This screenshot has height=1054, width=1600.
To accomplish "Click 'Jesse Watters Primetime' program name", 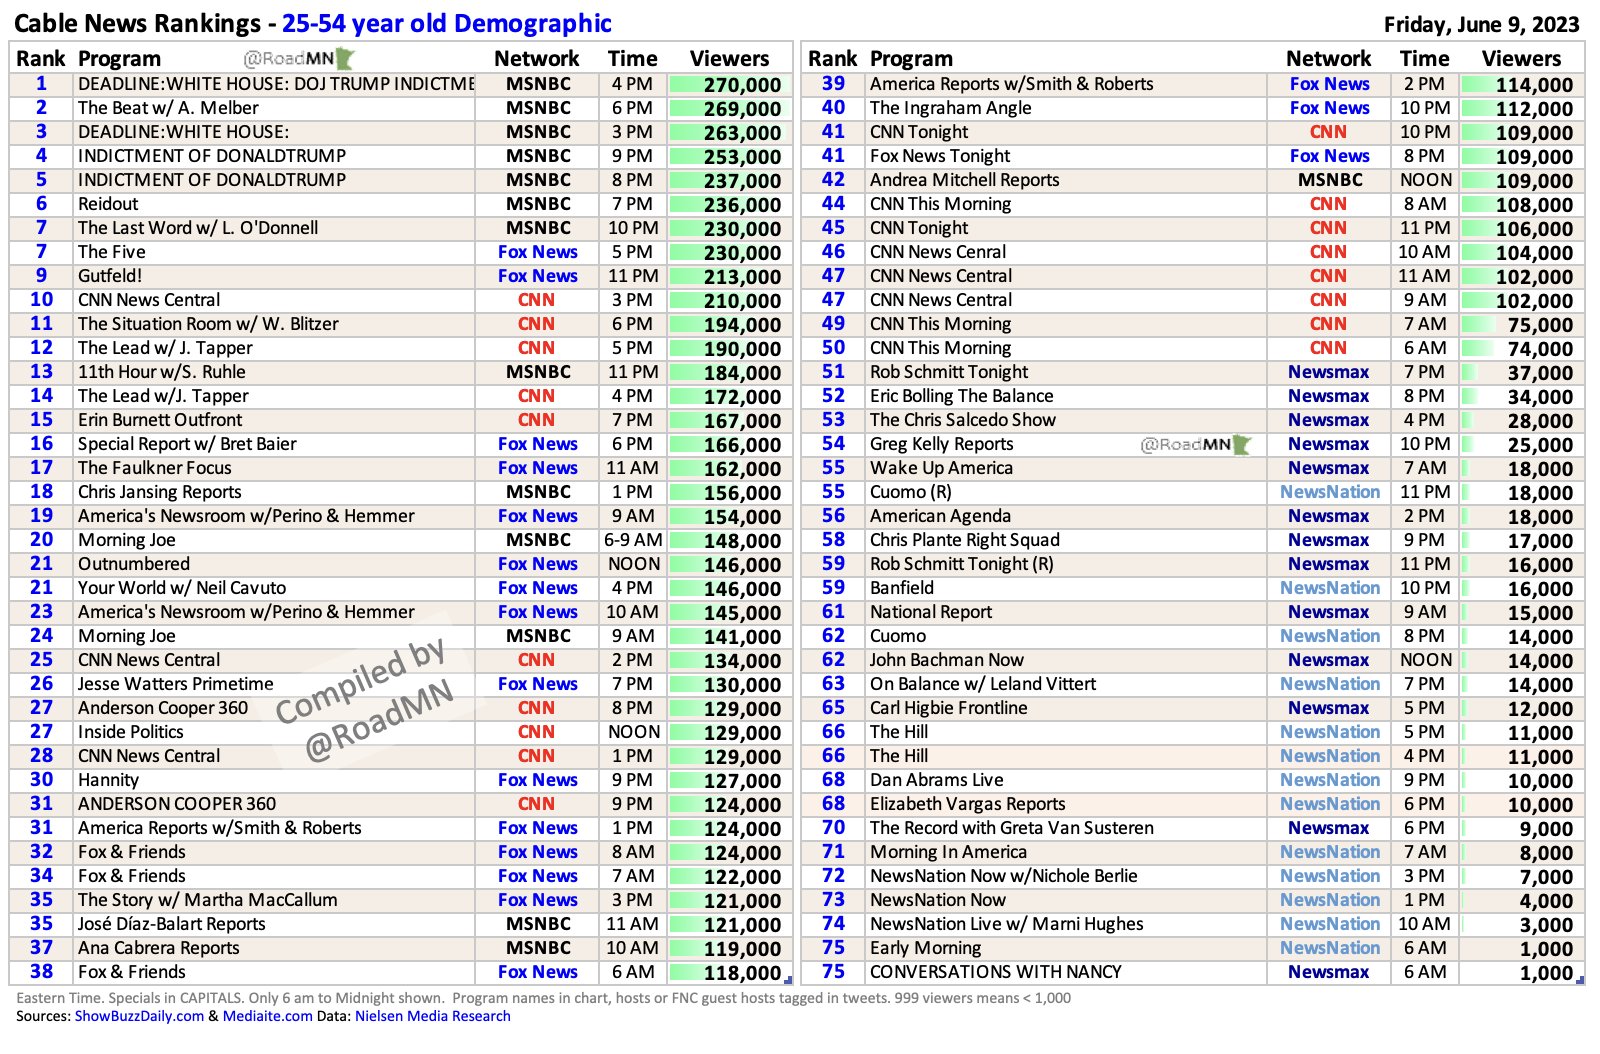I will [x=176, y=684].
